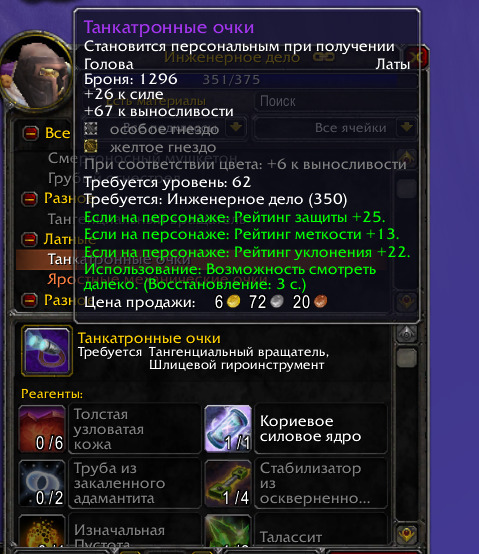
Task: Select the Стабилизатор из оскверненного reagent icon
Action: click(228, 483)
